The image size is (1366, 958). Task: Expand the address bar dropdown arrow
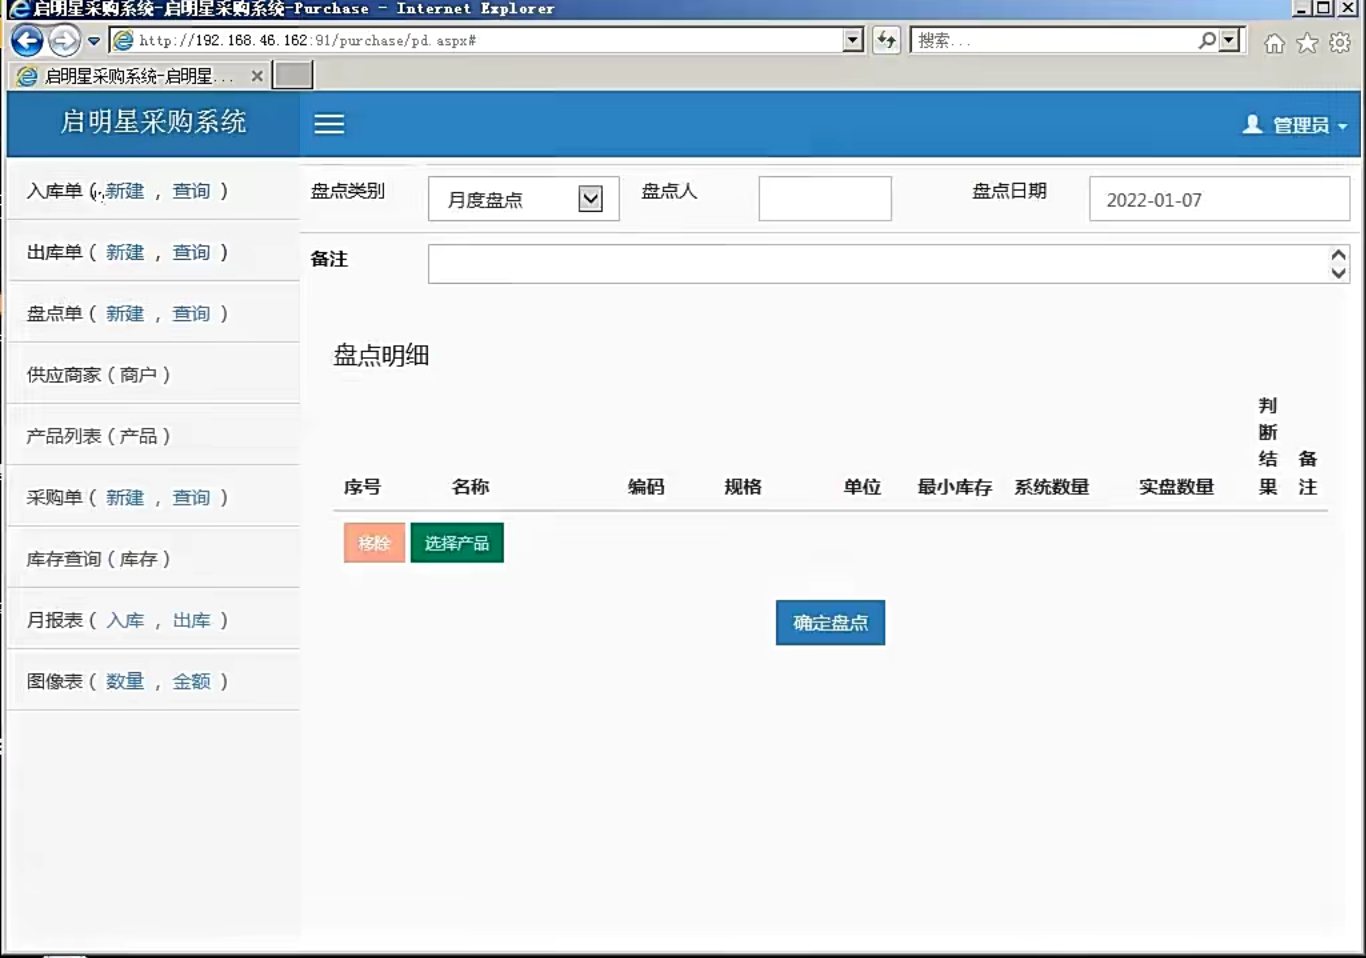click(853, 41)
